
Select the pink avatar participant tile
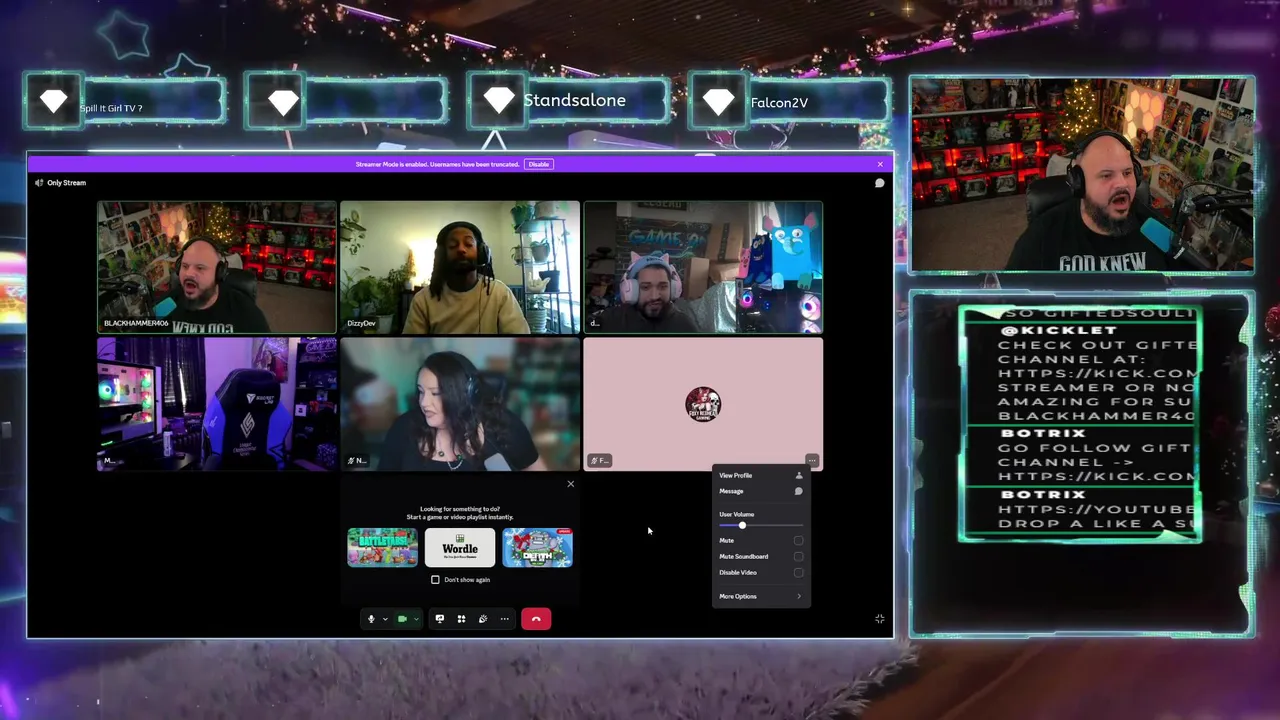[x=703, y=404]
